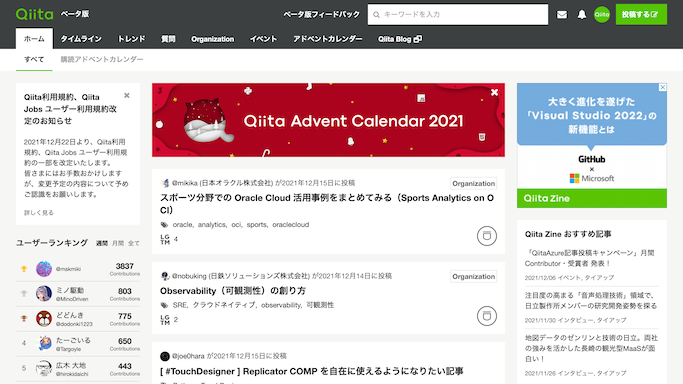Click 詳しく見る link in notice
This screenshot has height=384, width=683.
tap(39, 212)
